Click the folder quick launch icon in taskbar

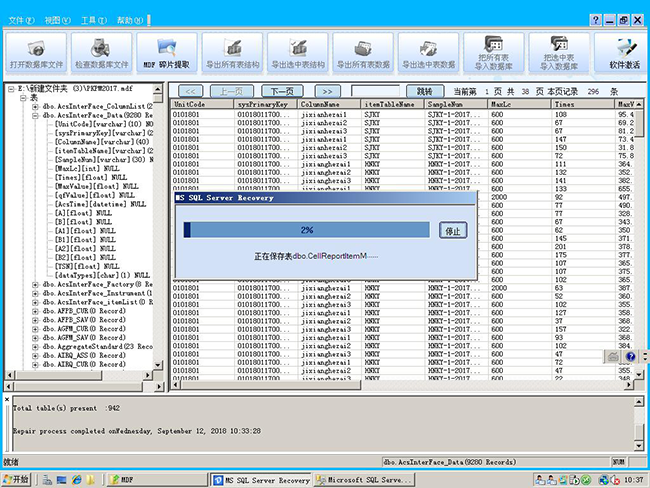[90, 480]
